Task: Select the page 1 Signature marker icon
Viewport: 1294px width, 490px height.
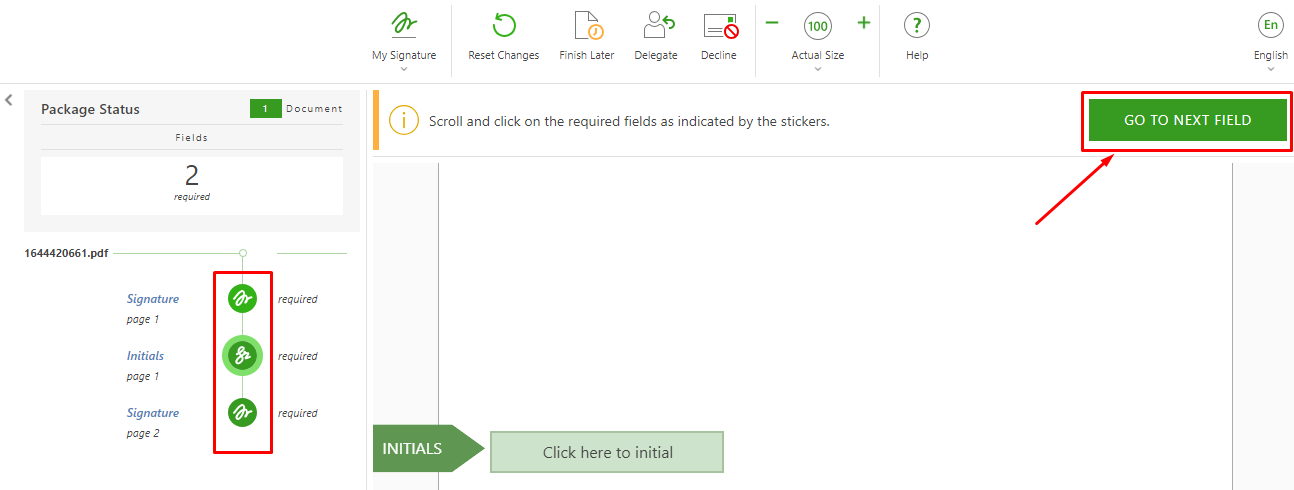Action: pos(243,298)
